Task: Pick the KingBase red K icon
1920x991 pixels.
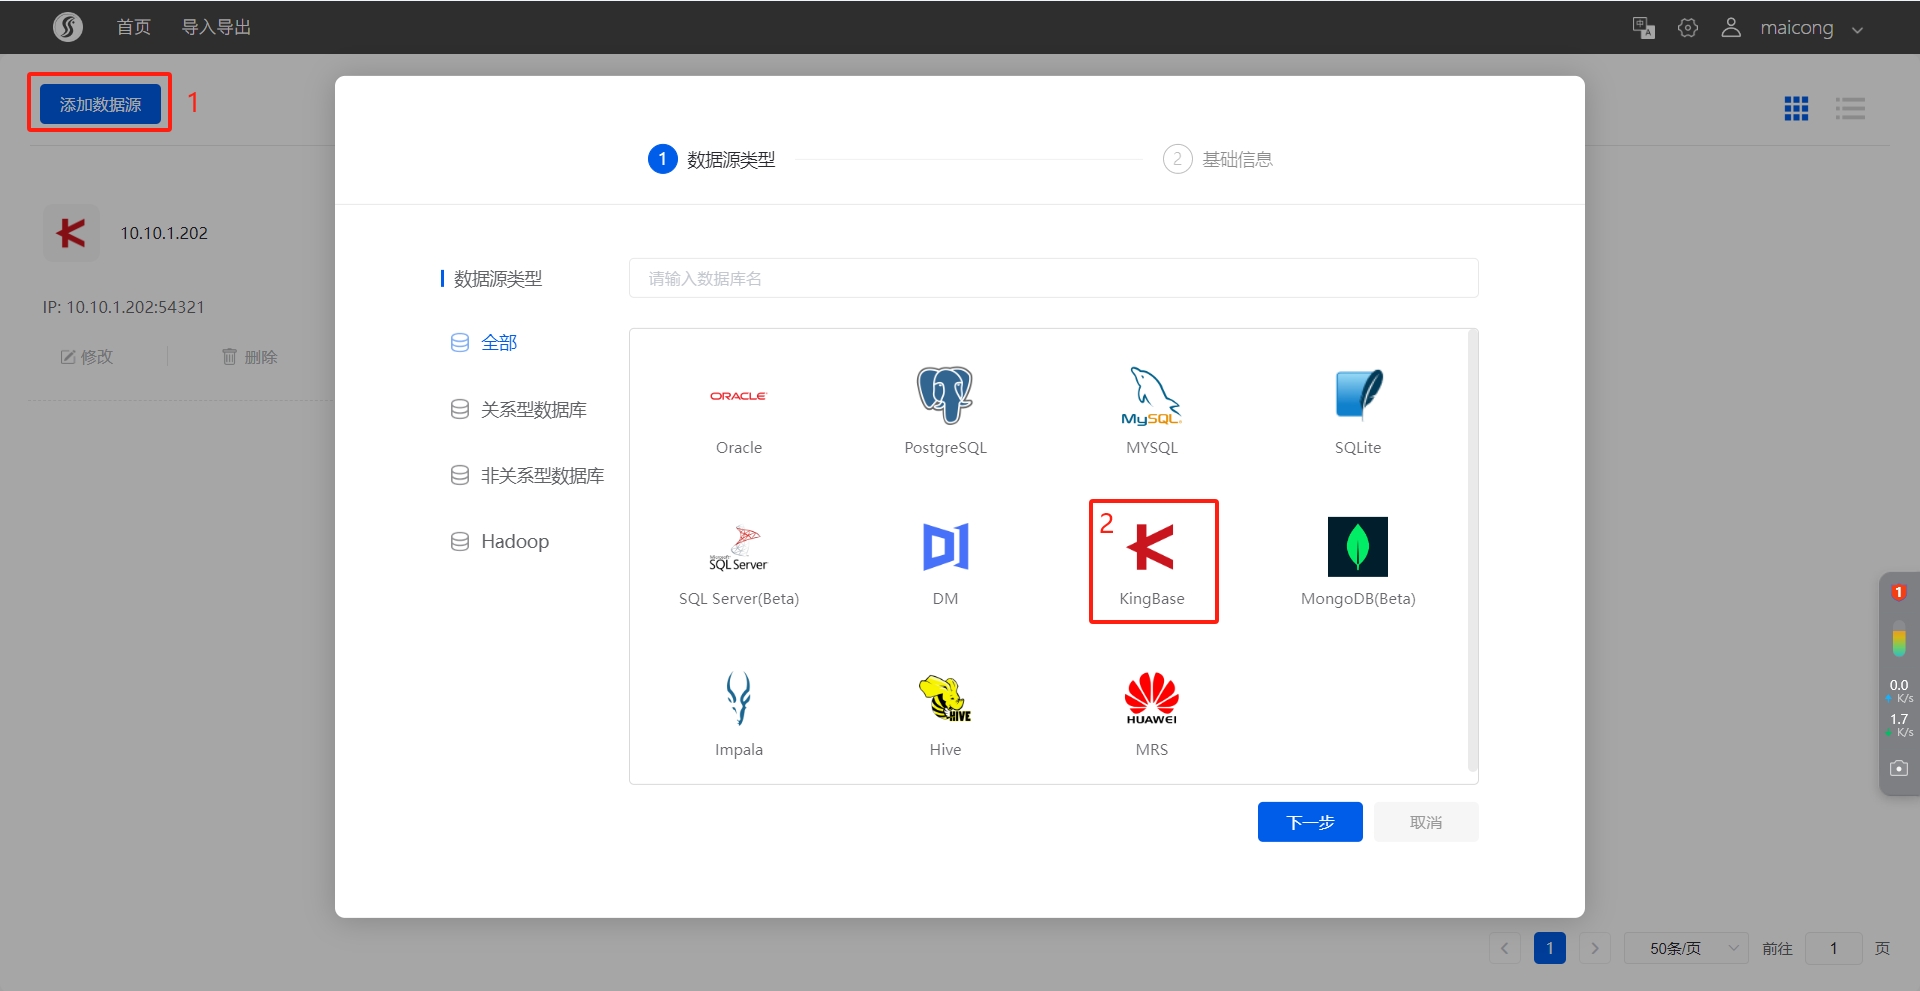Action: coord(1151,547)
